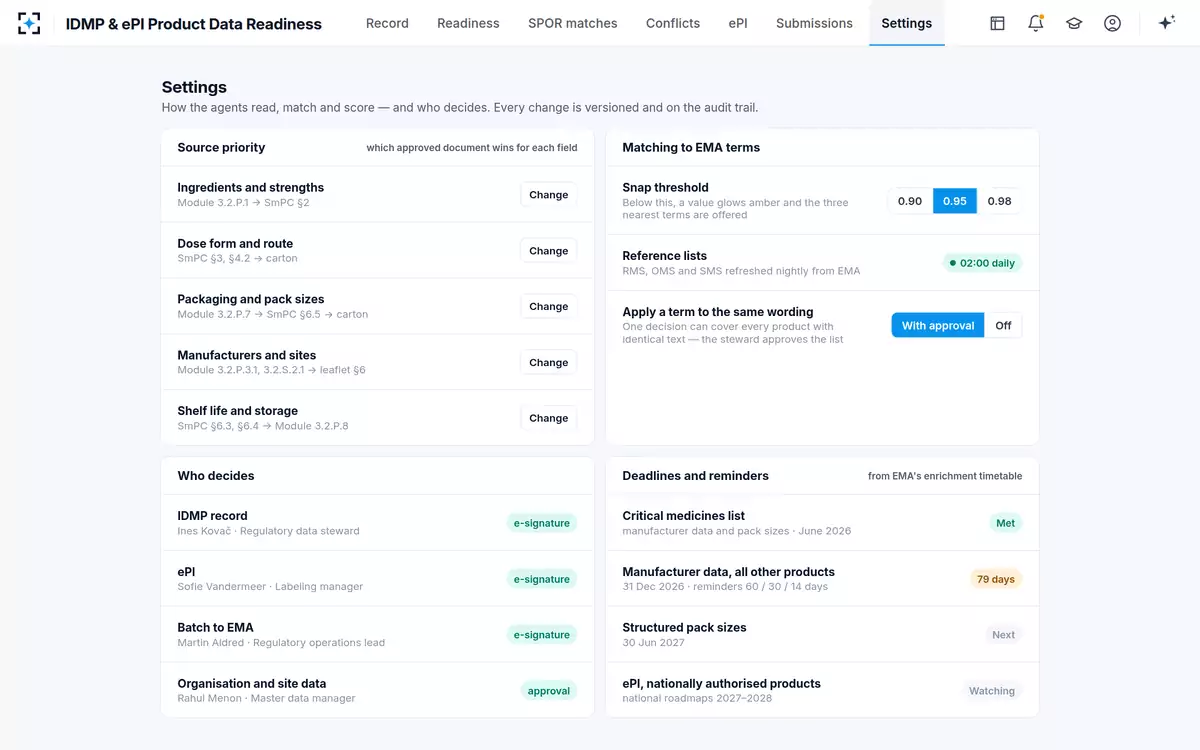The image size is (1200, 750).
Task: Select the IDMP record row title
Action: [212, 516]
